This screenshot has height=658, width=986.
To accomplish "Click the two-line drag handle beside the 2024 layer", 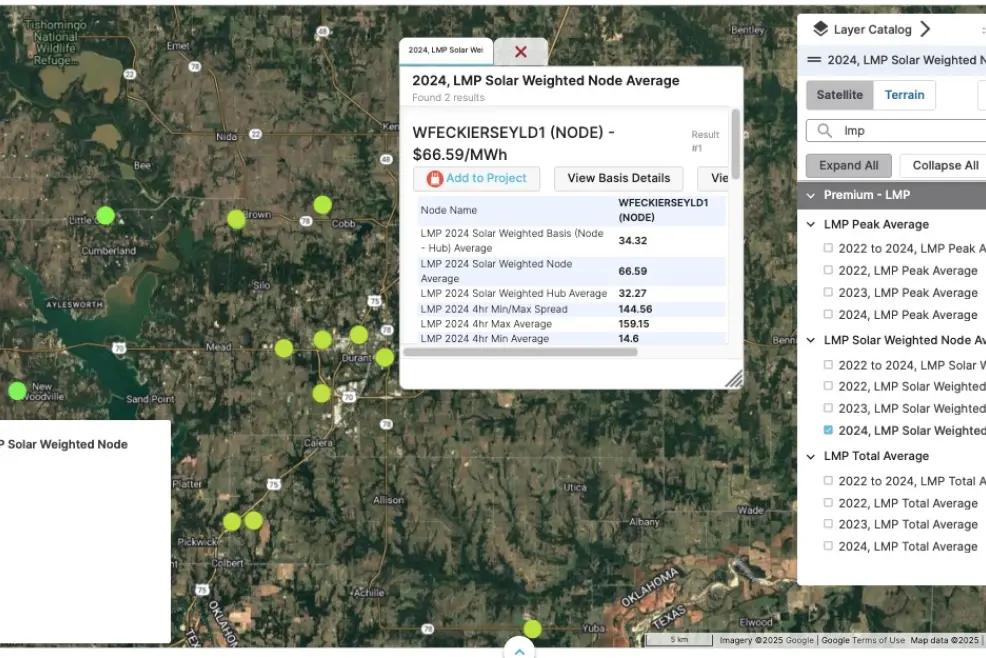I will 814,60.
